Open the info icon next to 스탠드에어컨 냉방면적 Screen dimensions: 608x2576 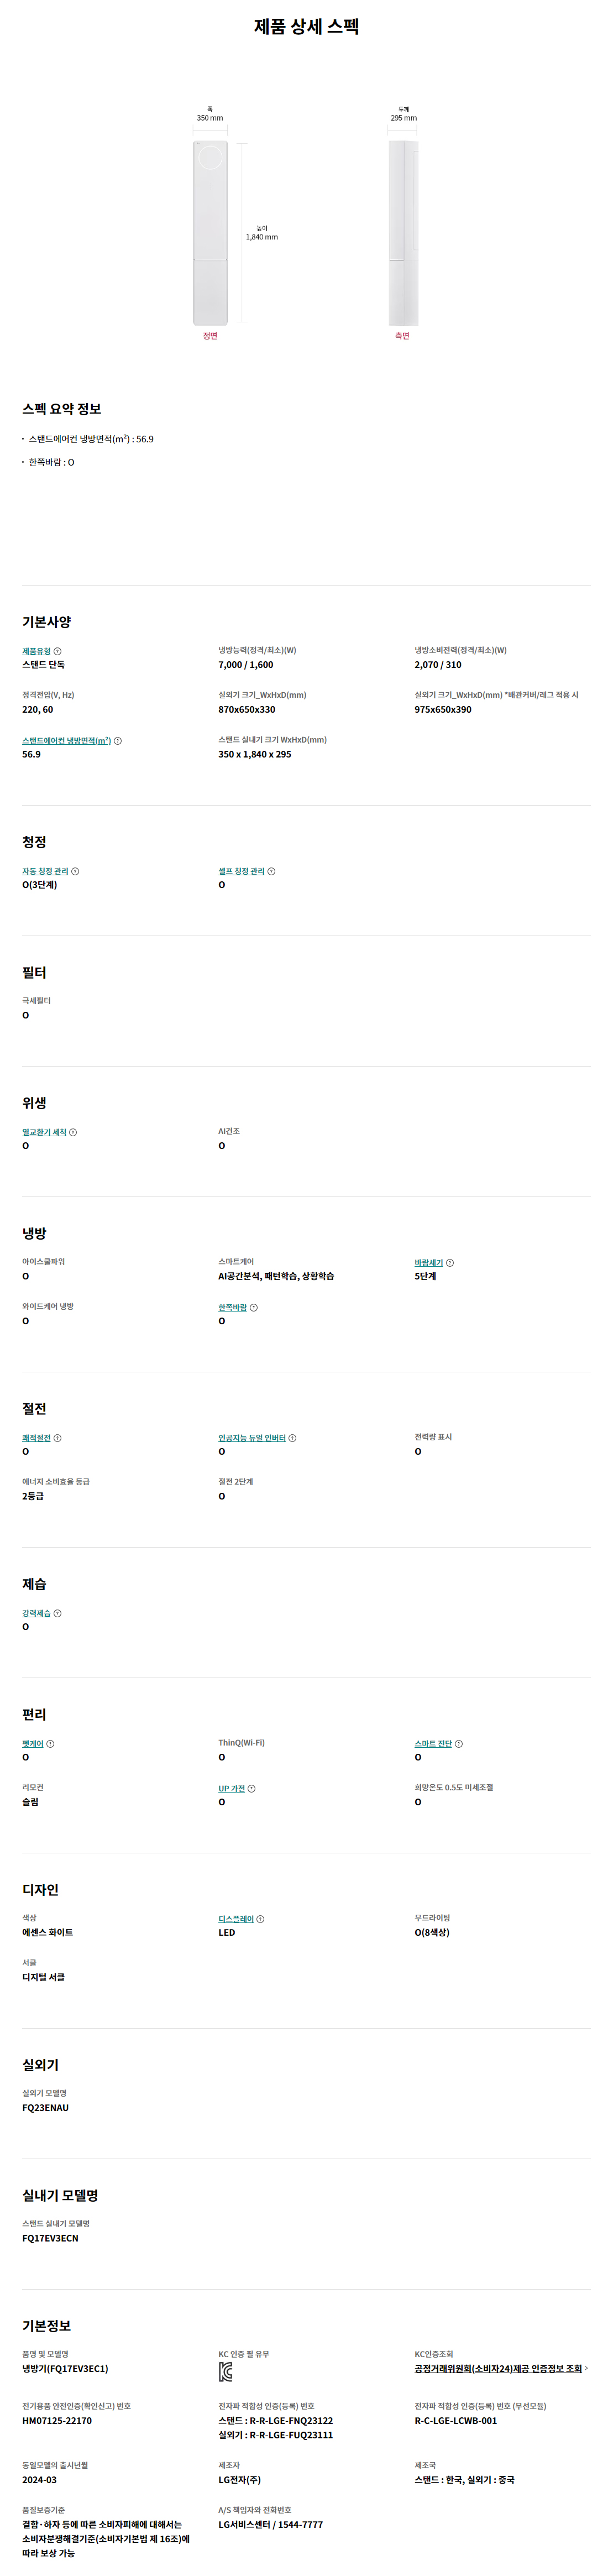tap(118, 741)
